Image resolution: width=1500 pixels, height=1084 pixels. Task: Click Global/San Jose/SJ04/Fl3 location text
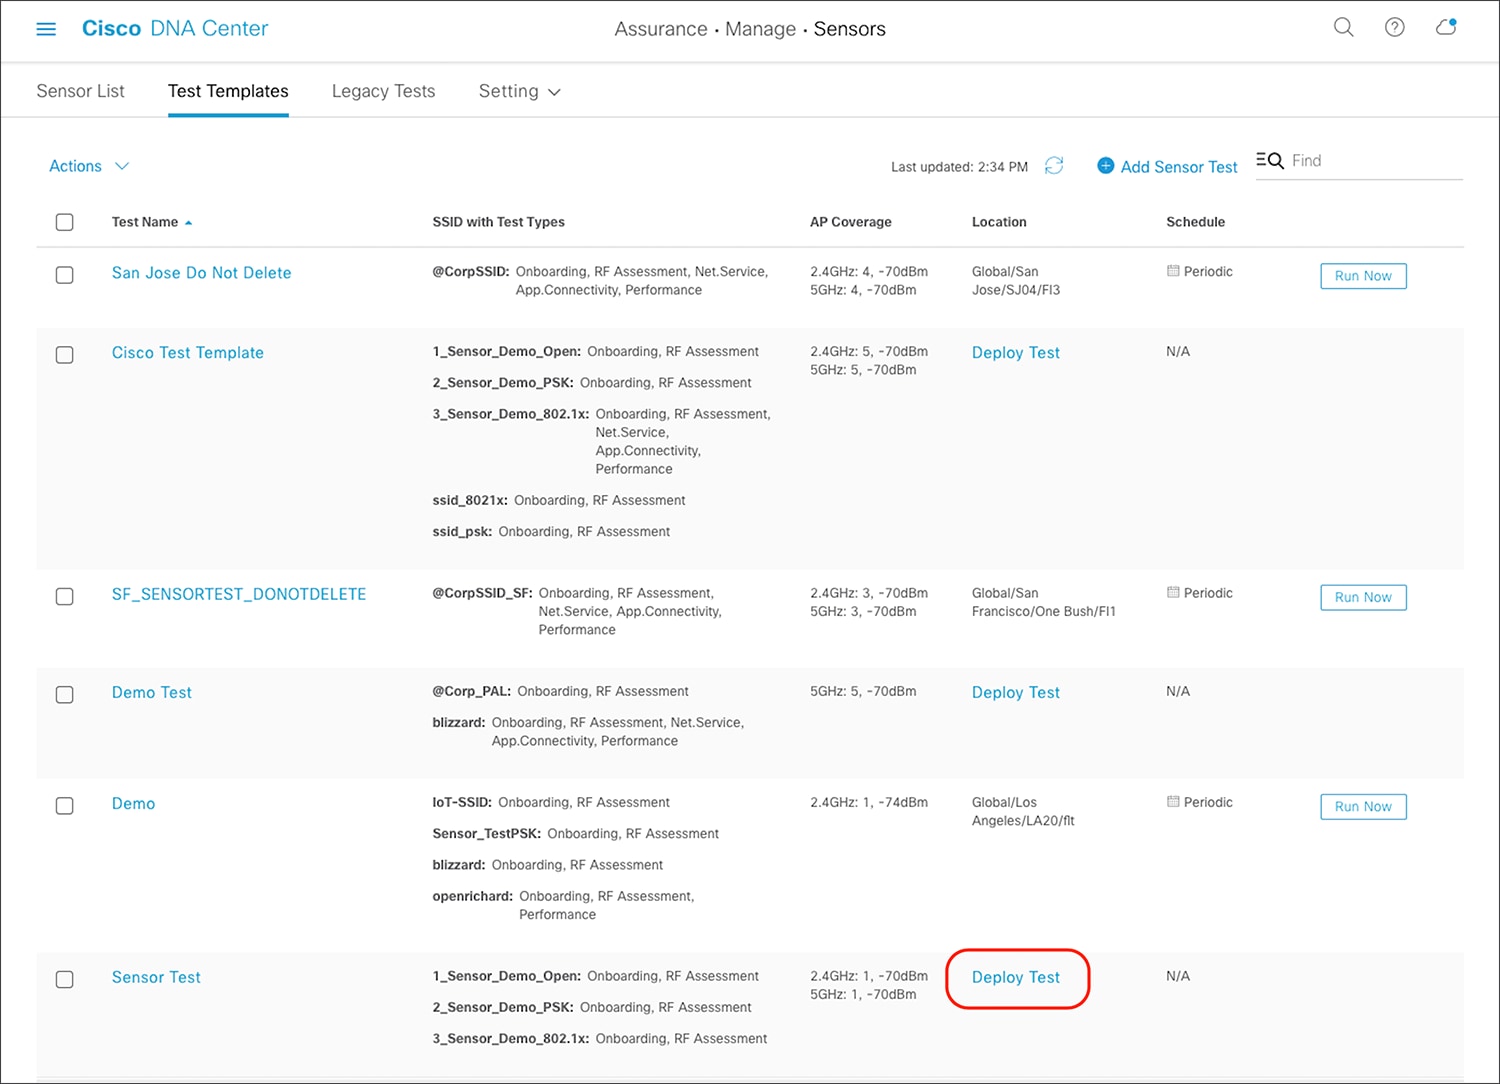tap(1016, 281)
